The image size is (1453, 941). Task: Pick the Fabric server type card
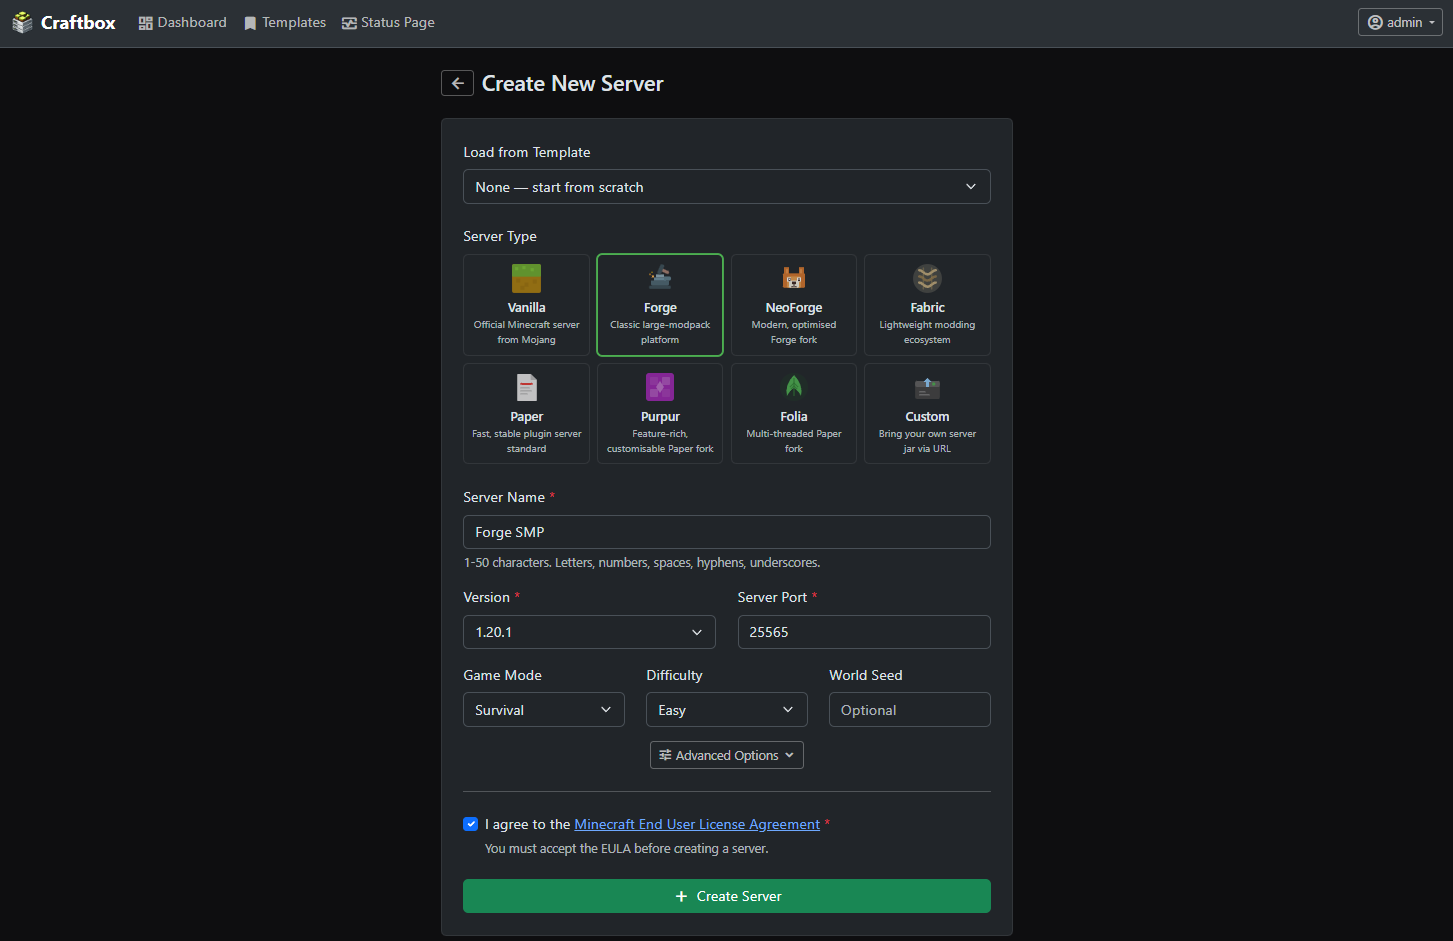927,305
